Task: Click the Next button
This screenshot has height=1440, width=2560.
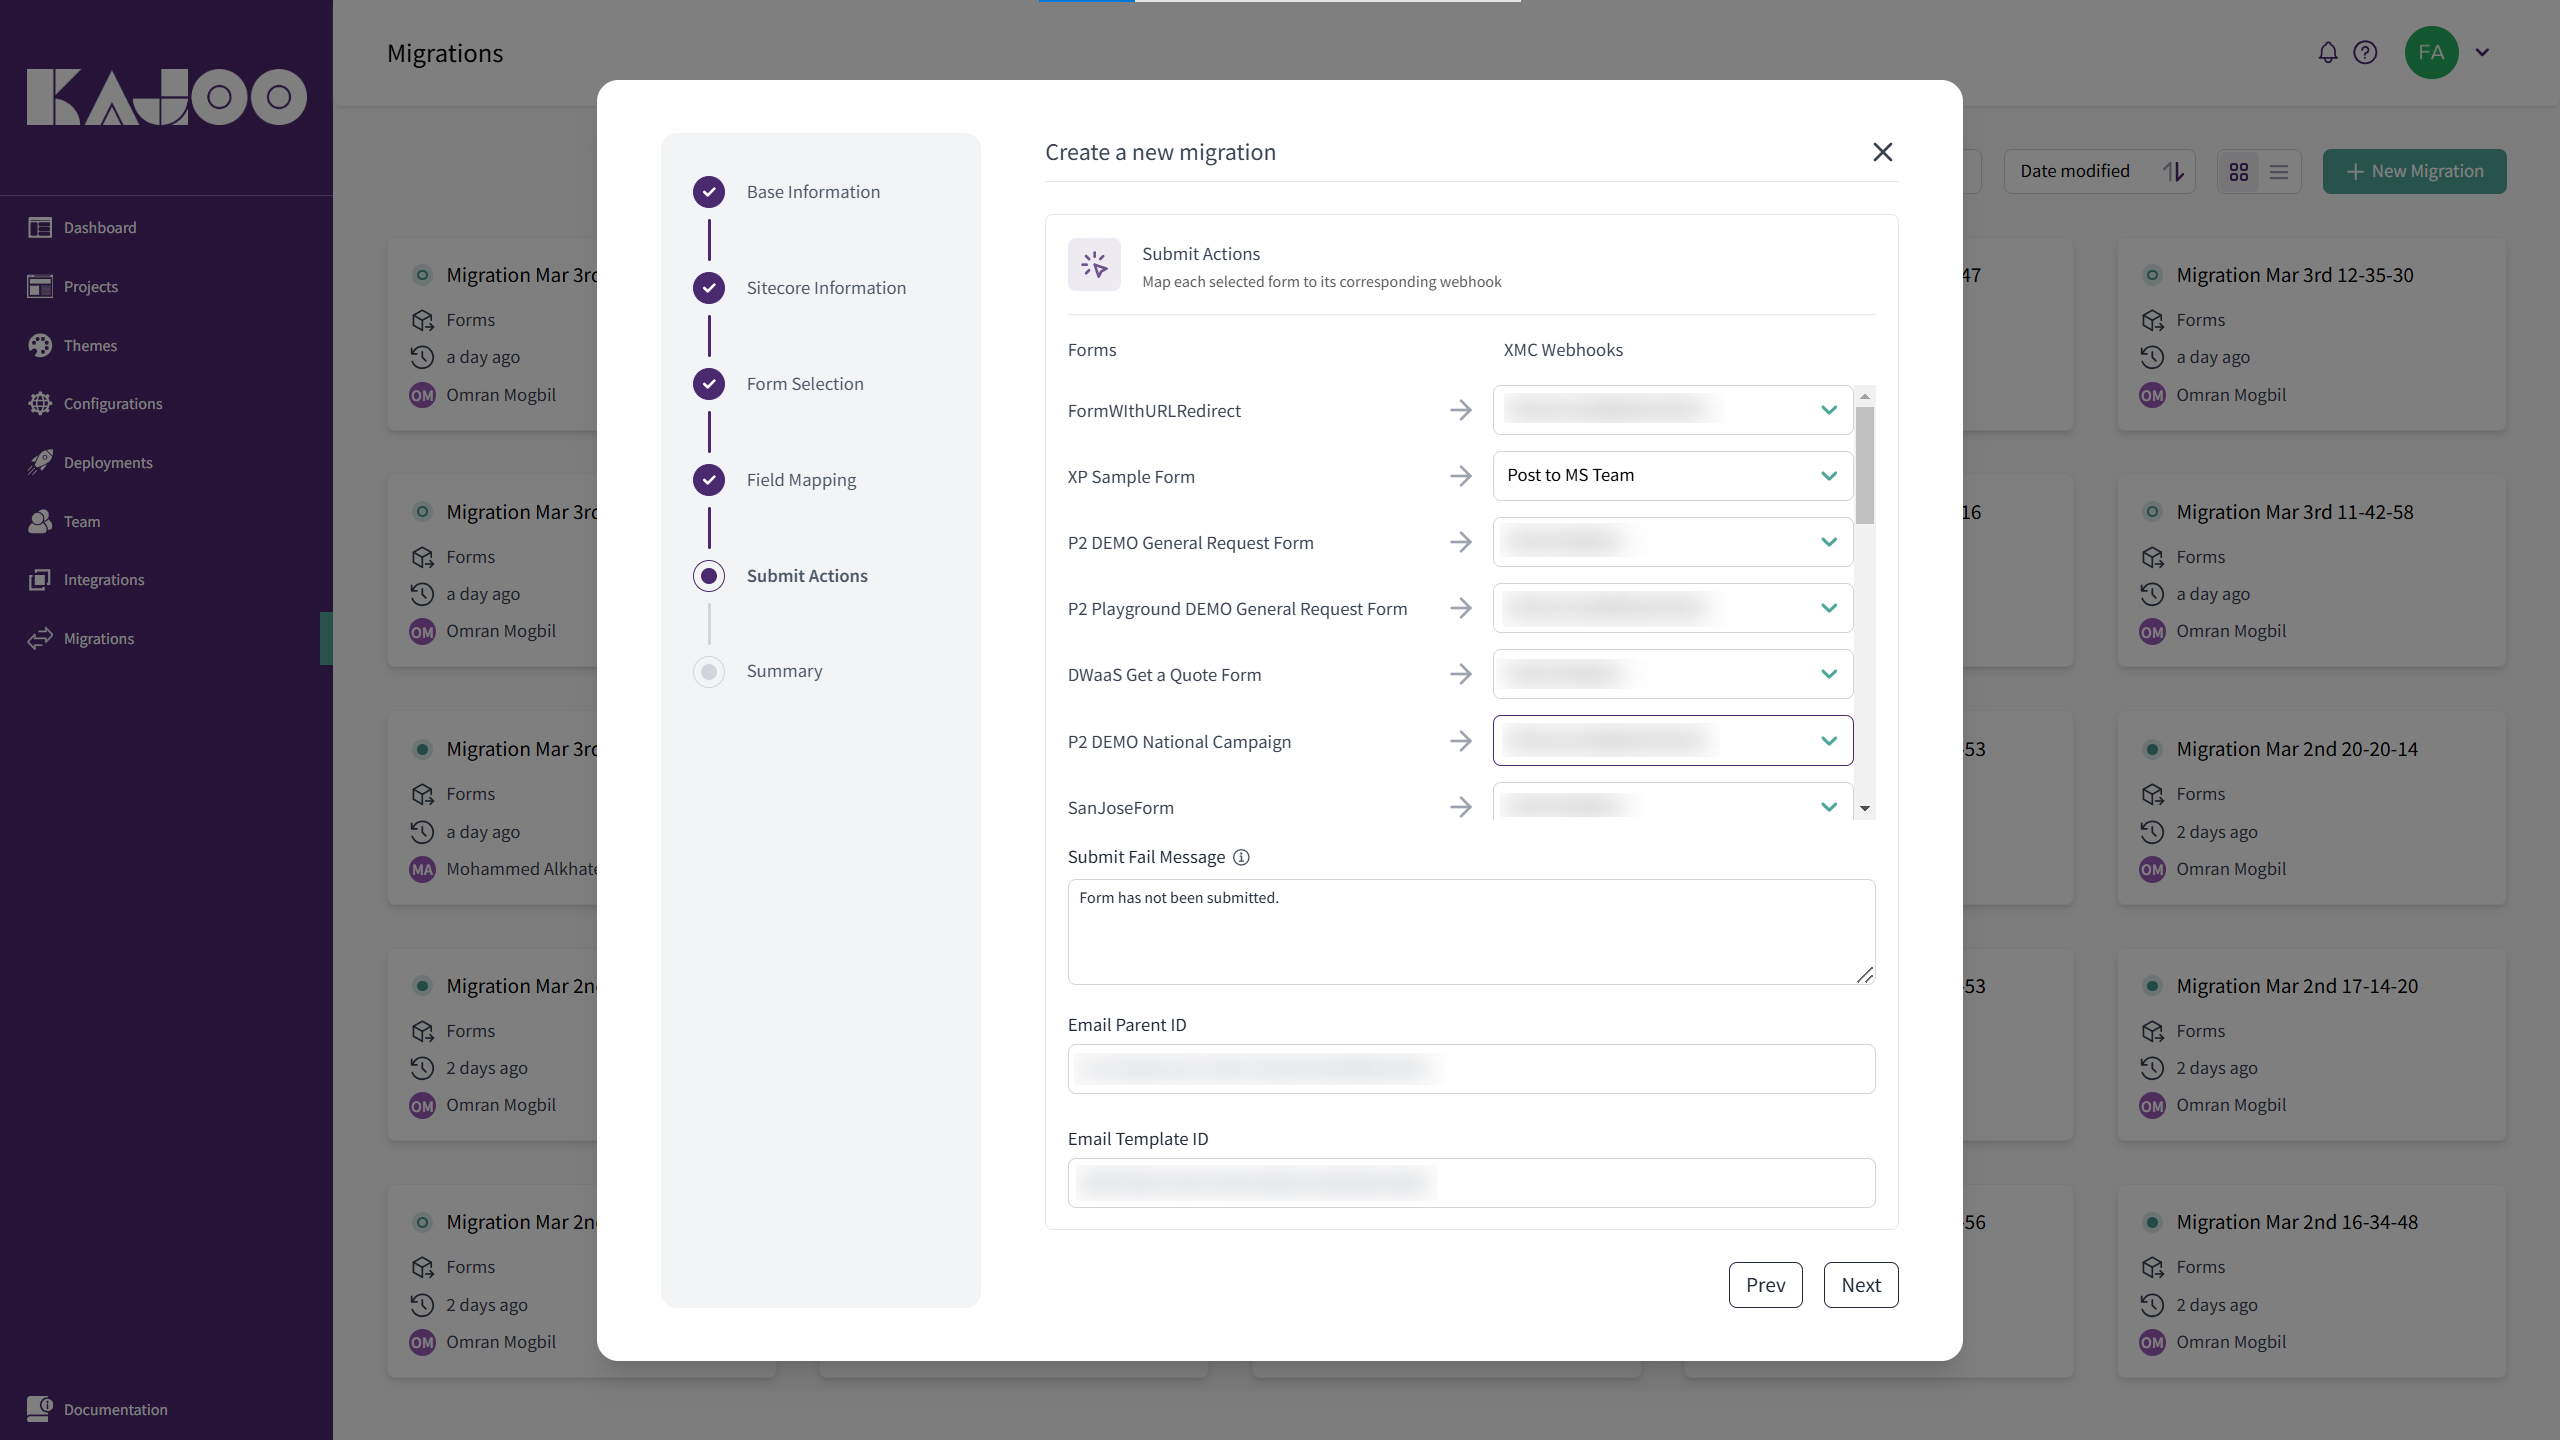Action: [x=1860, y=1285]
